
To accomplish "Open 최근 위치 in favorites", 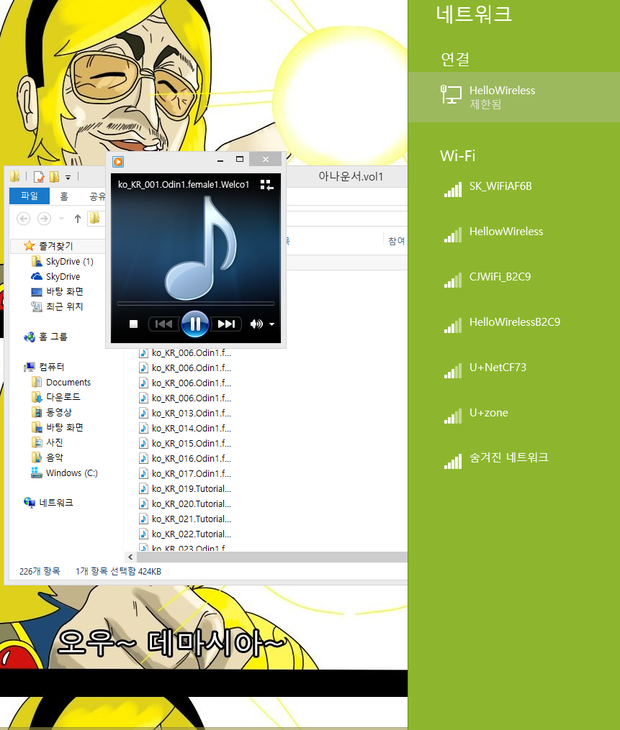I will click(64, 306).
